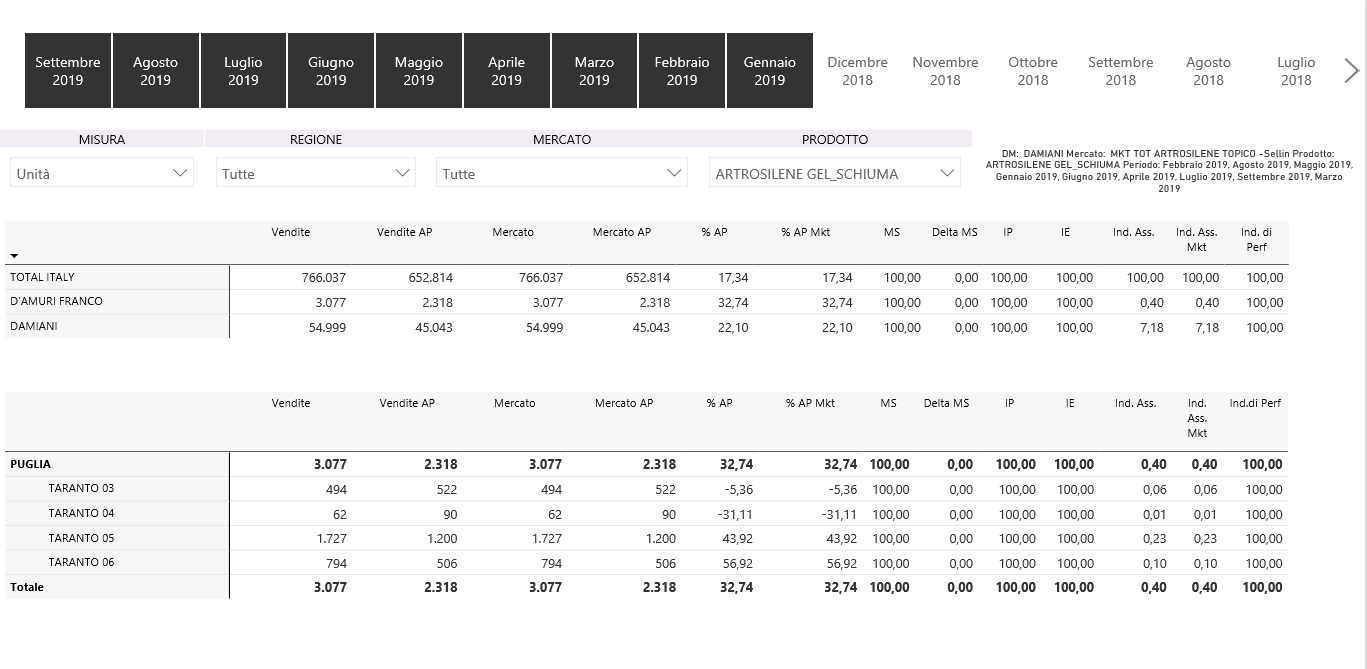Select the TOTAL ITALY row

pyautogui.click(x=42, y=277)
